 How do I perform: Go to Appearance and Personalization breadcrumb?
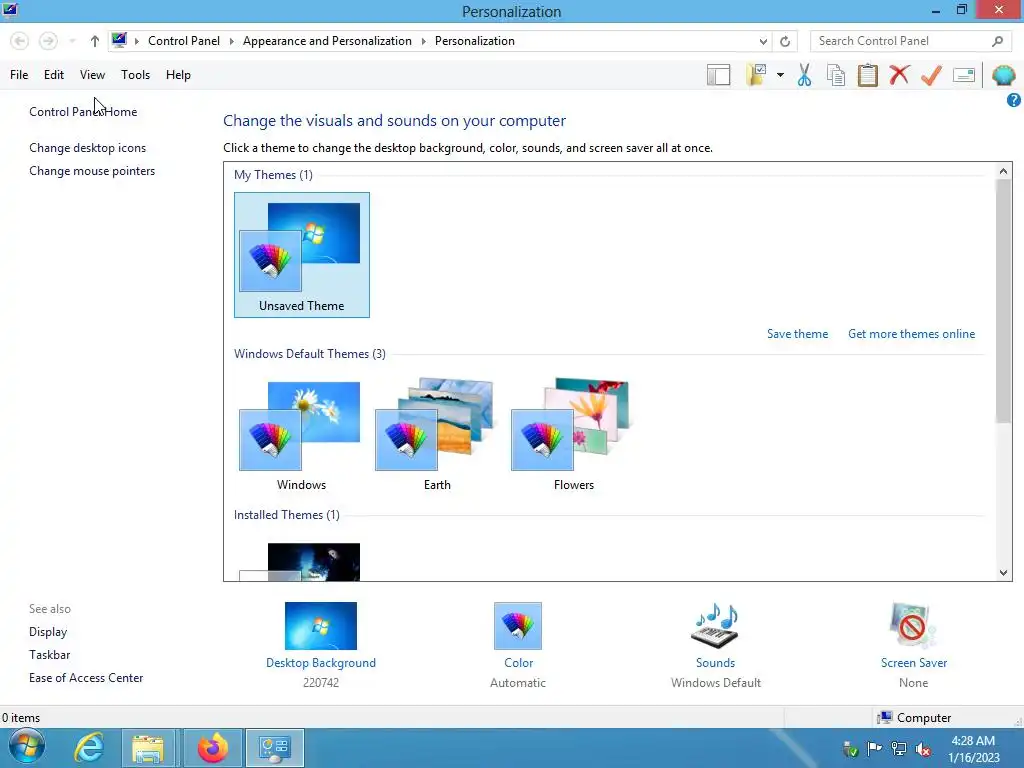tap(327, 41)
